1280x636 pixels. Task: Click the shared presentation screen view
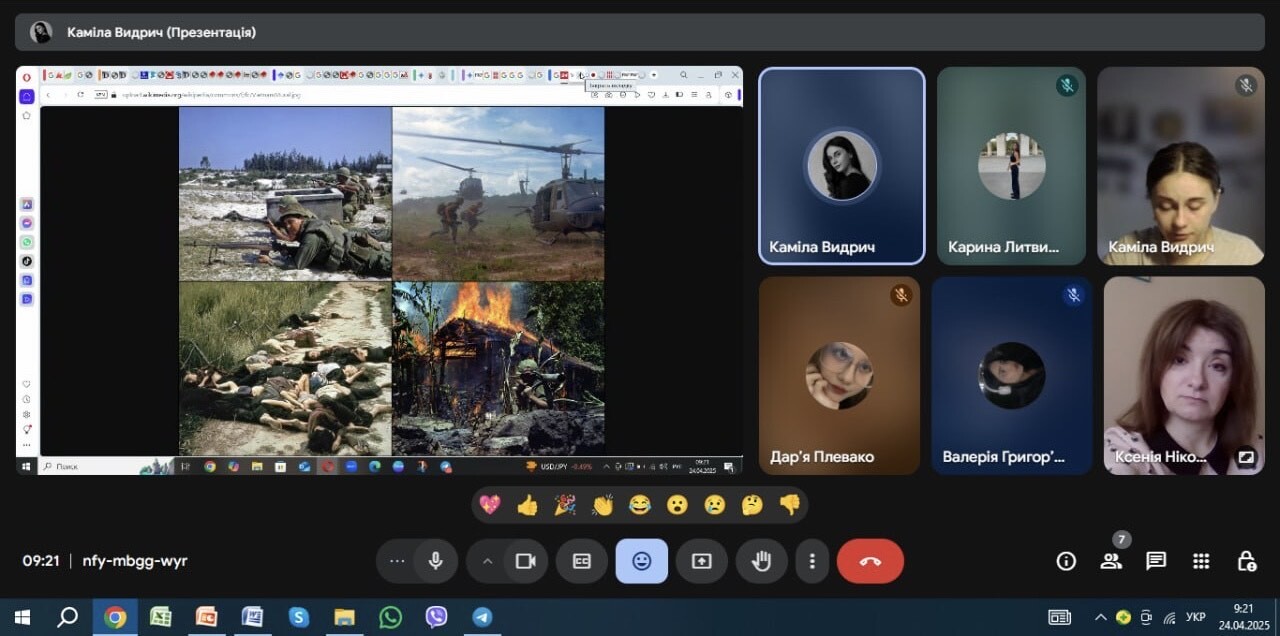click(379, 270)
